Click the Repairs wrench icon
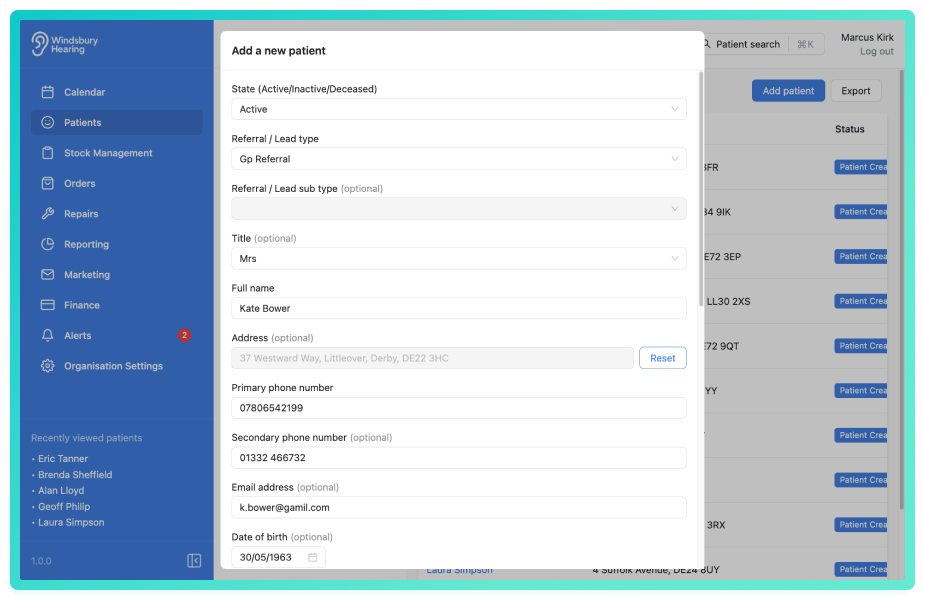Screen dimensions: 925x600 coord(48,214)
